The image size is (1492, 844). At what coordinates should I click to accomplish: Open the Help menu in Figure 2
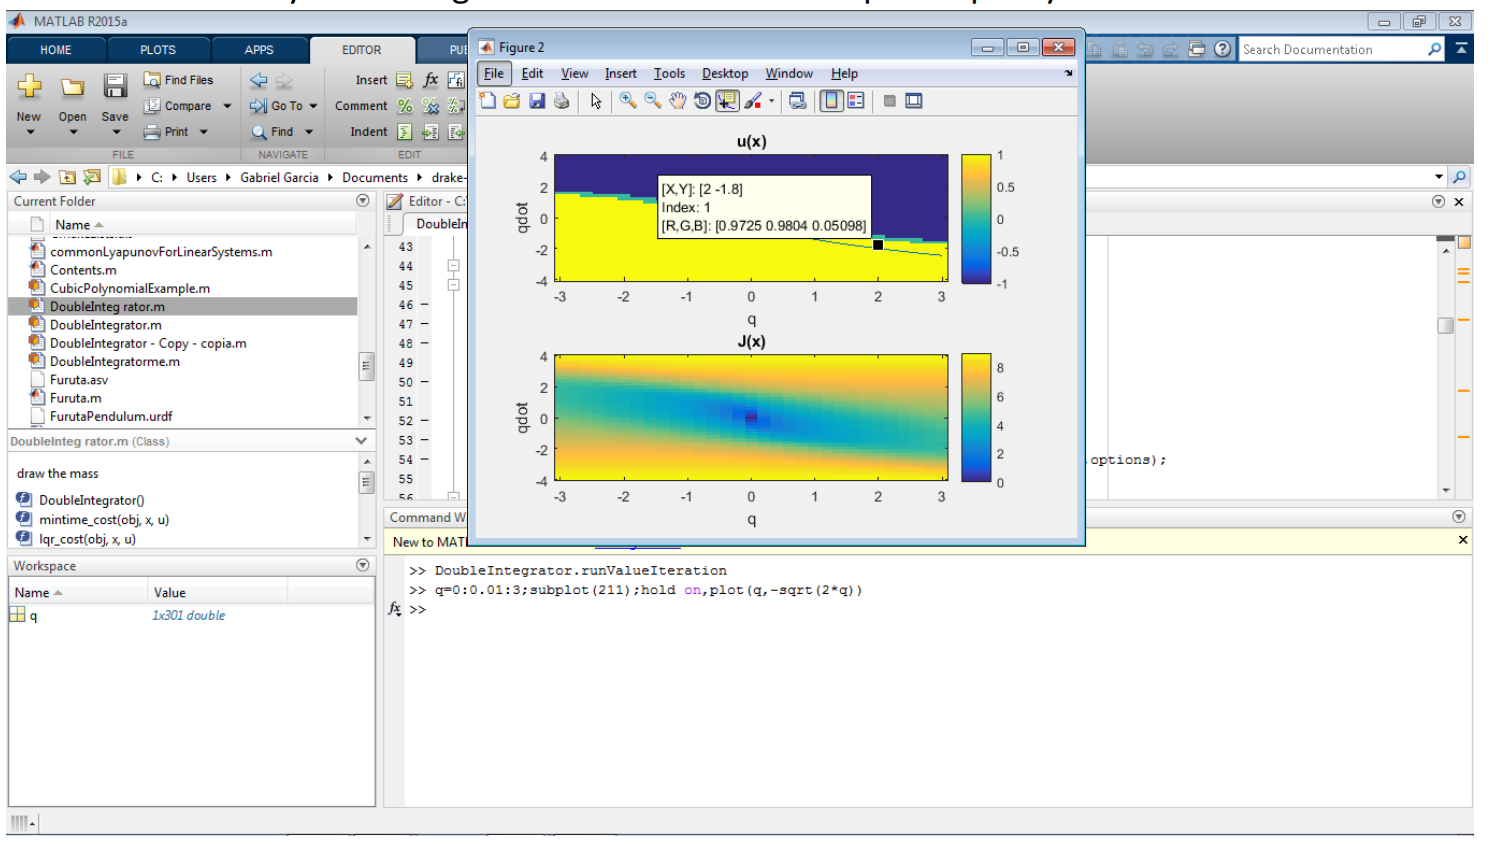pos(844,74)
